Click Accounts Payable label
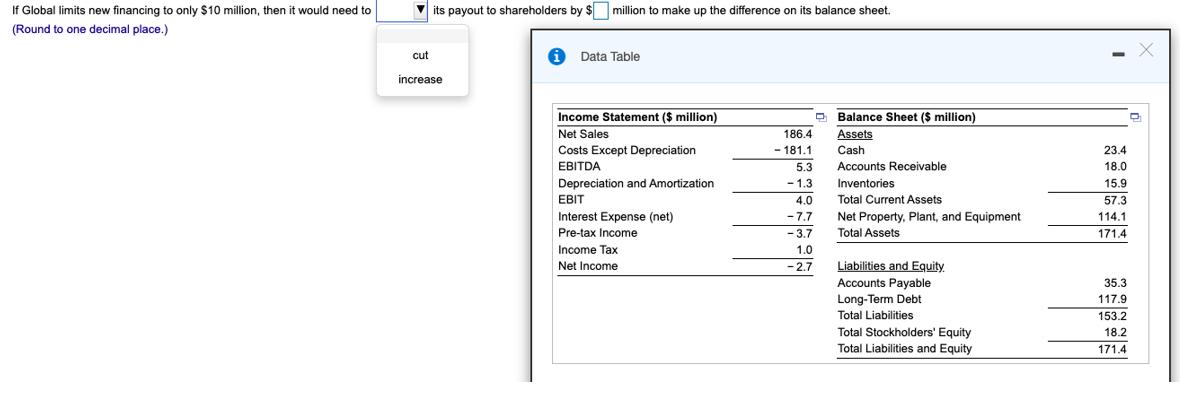The height and width of the screenshot is (406, 1180). pyautogui.click(x=884, y=283)
